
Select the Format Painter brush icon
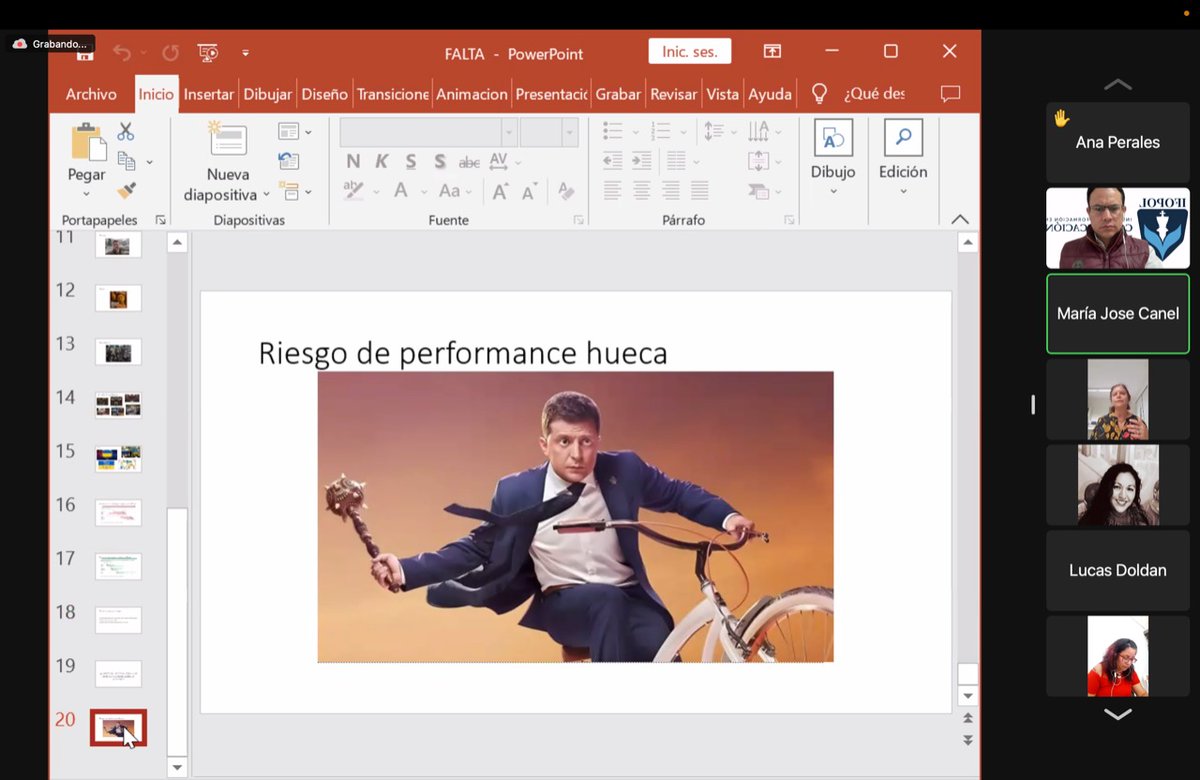(127, 190)
